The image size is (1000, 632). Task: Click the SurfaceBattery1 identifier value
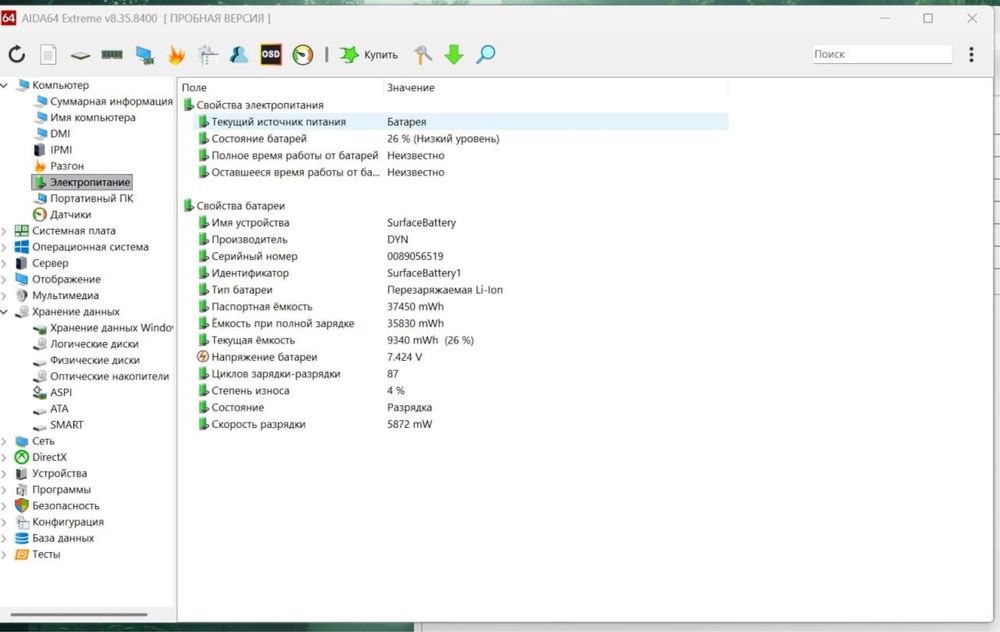pos(423,273)
